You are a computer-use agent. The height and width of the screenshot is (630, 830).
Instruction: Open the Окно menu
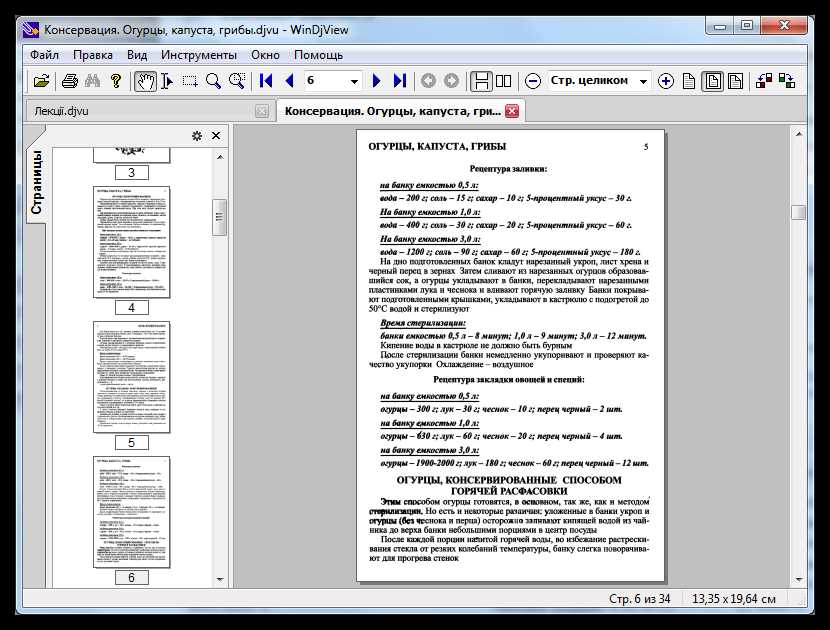265,55
